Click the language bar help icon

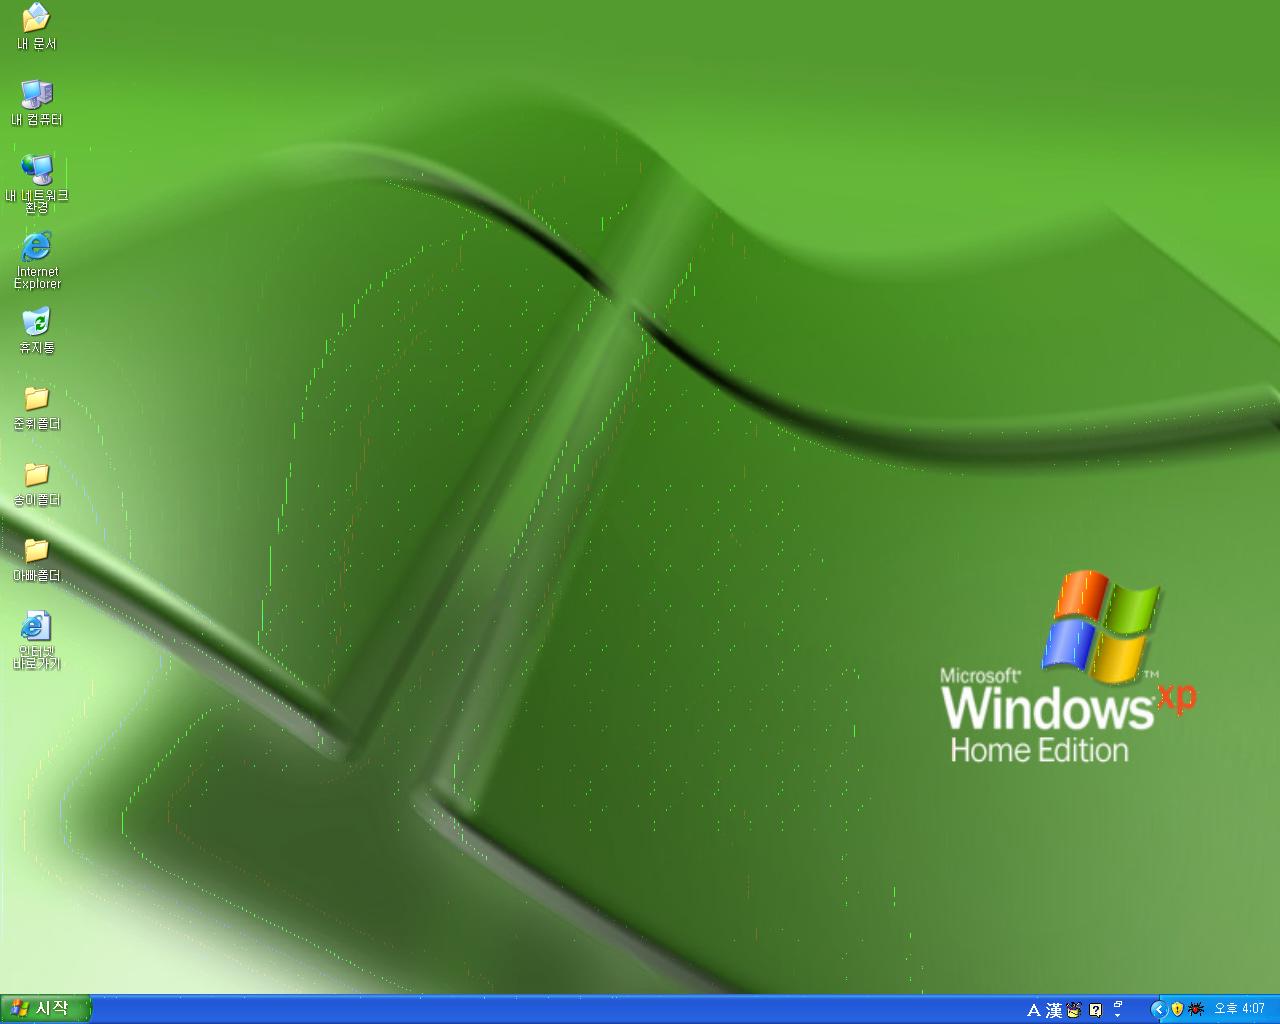1096,1010
